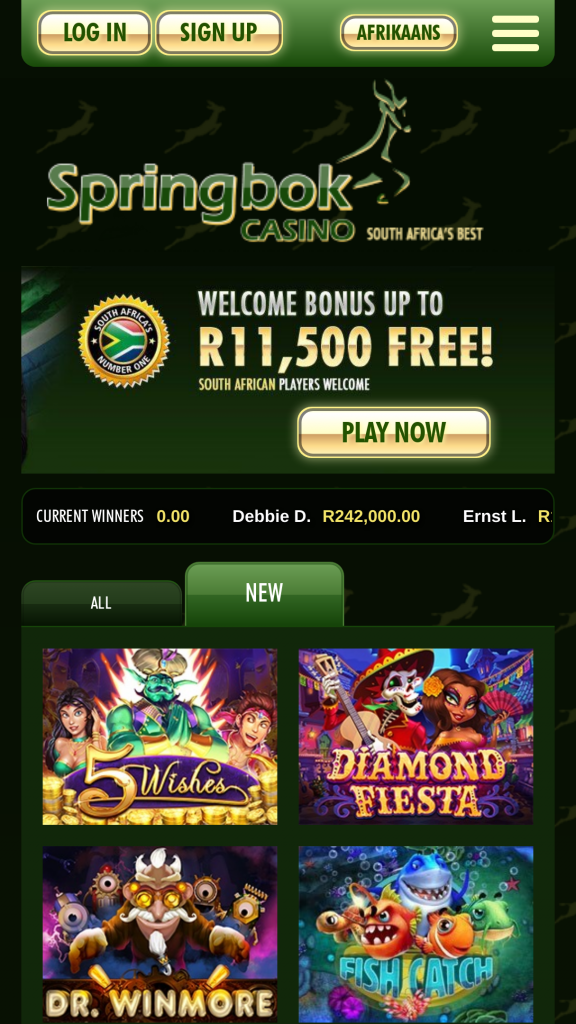Click the SIGN UP button

click(219, 32)
